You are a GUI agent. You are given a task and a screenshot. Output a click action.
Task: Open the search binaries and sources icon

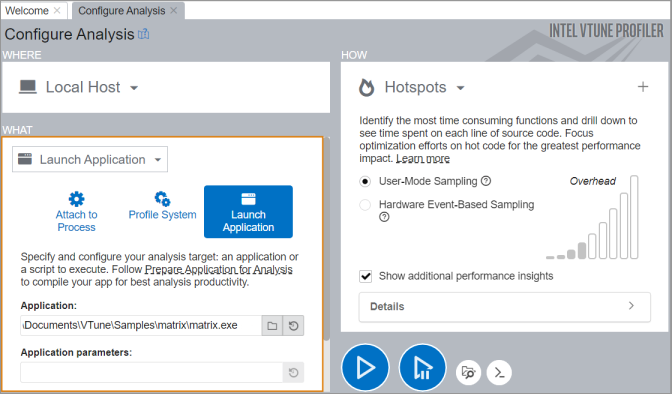click(x=468, y=372)
